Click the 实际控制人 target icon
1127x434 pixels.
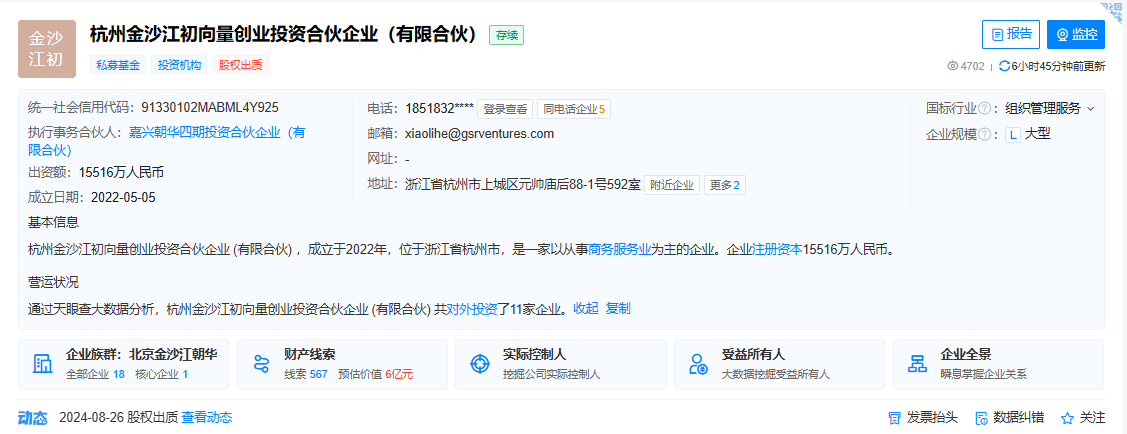point(480,364)
